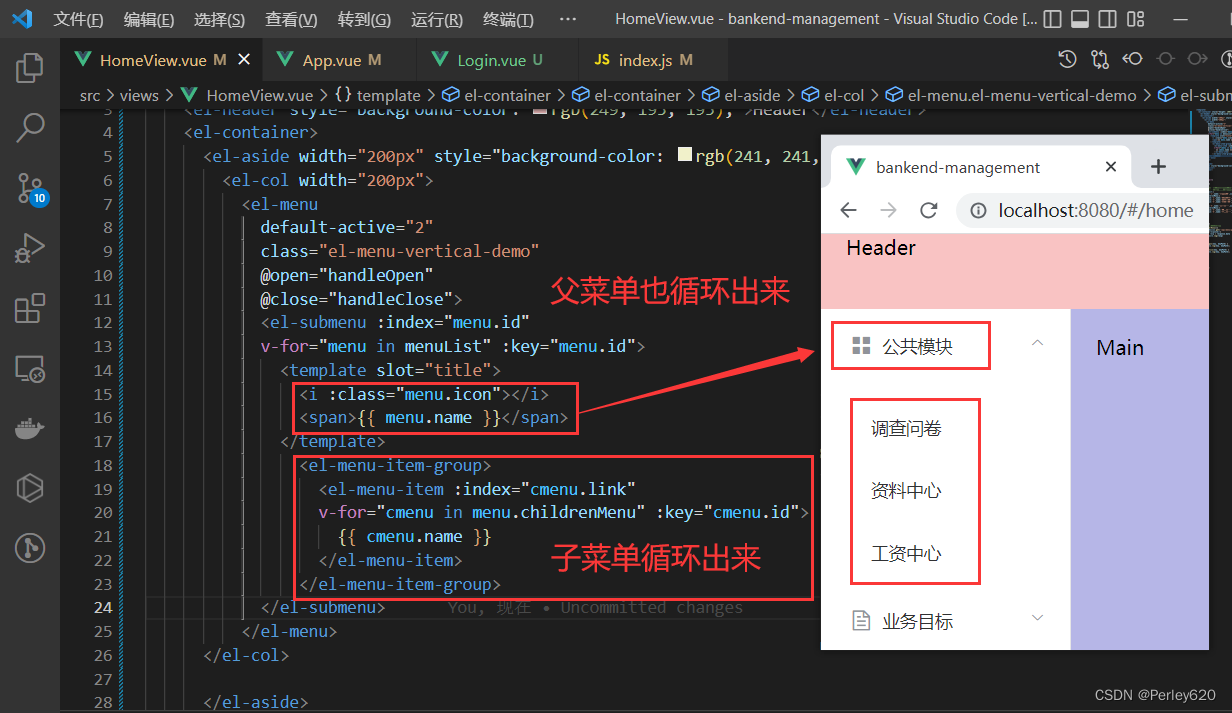The height and width of the screenshot is (713, 1232).
Task: Click 'src' in the breadcrumb
Action: point(90,95)
